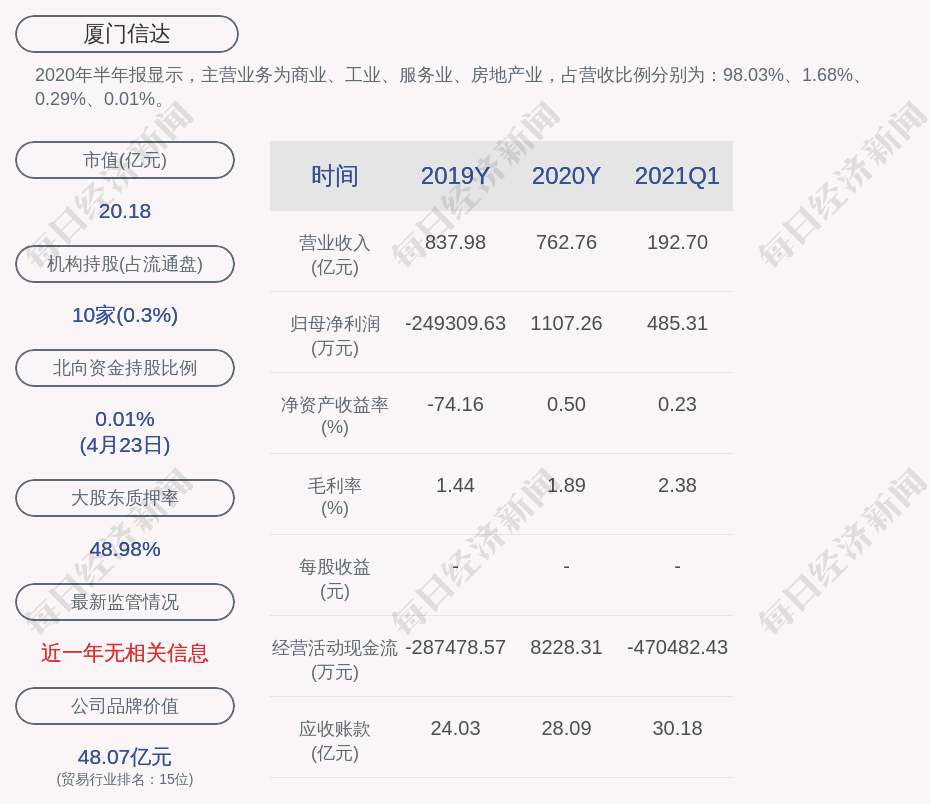Screen dimensions: 930x804
Task: Click ROE value 0.50
Action: pyautogui.click(x=566, y=404)
